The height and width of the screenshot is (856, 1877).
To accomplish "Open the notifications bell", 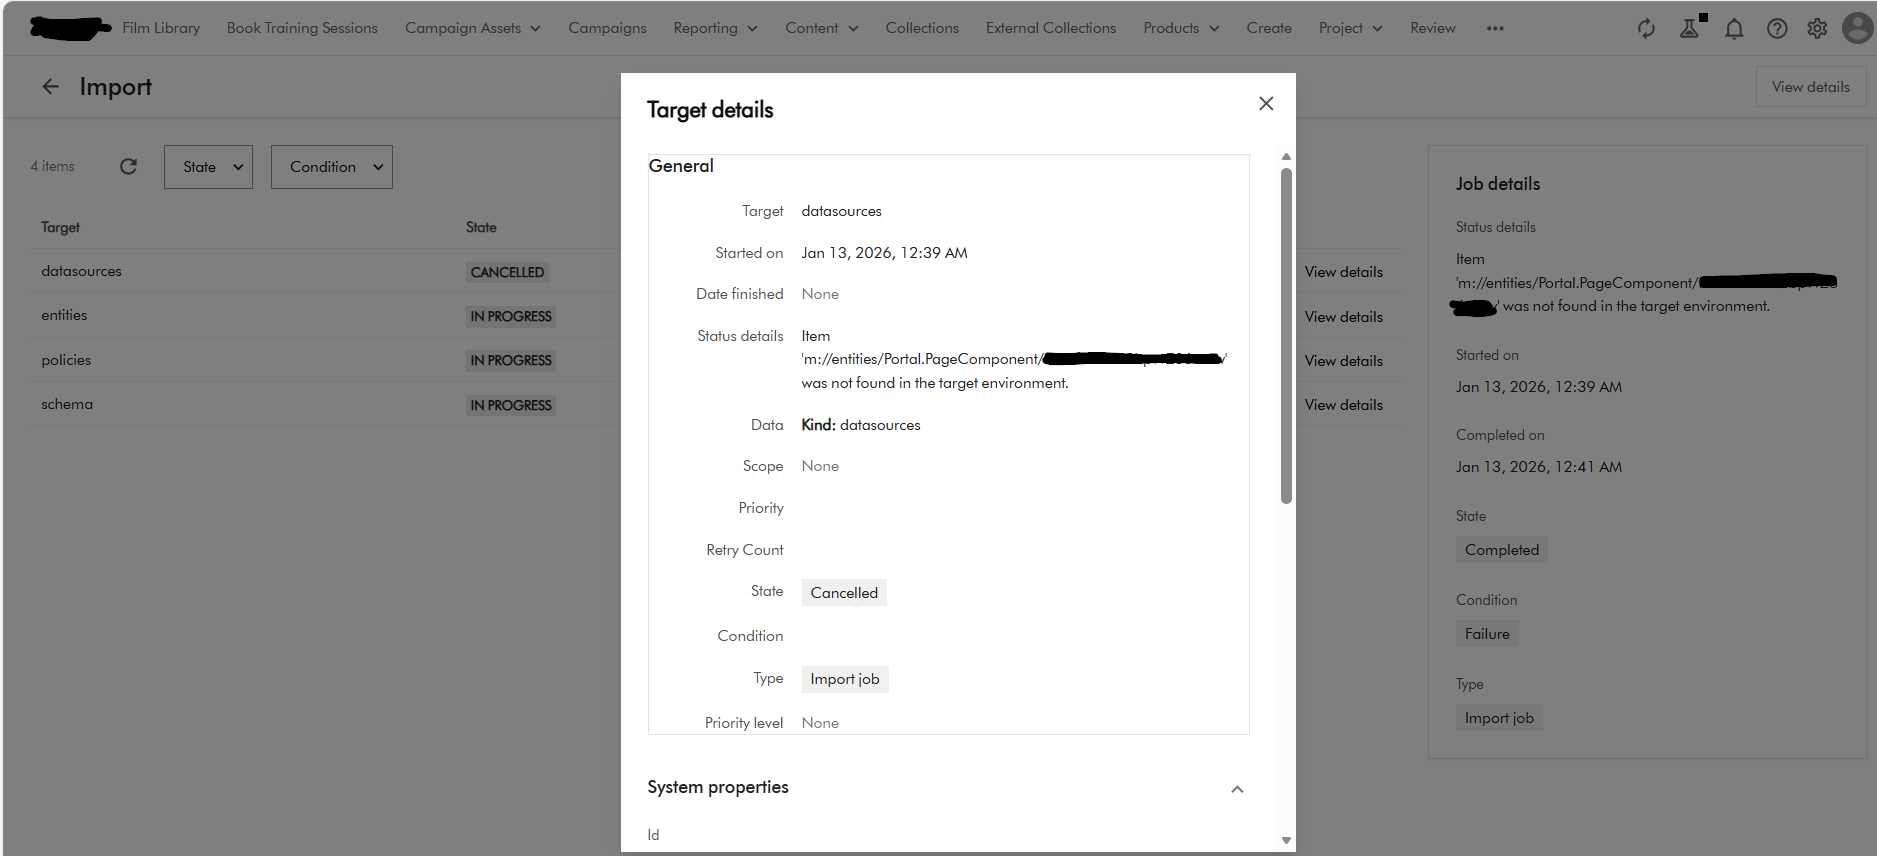I will (x=1734, y=28).
